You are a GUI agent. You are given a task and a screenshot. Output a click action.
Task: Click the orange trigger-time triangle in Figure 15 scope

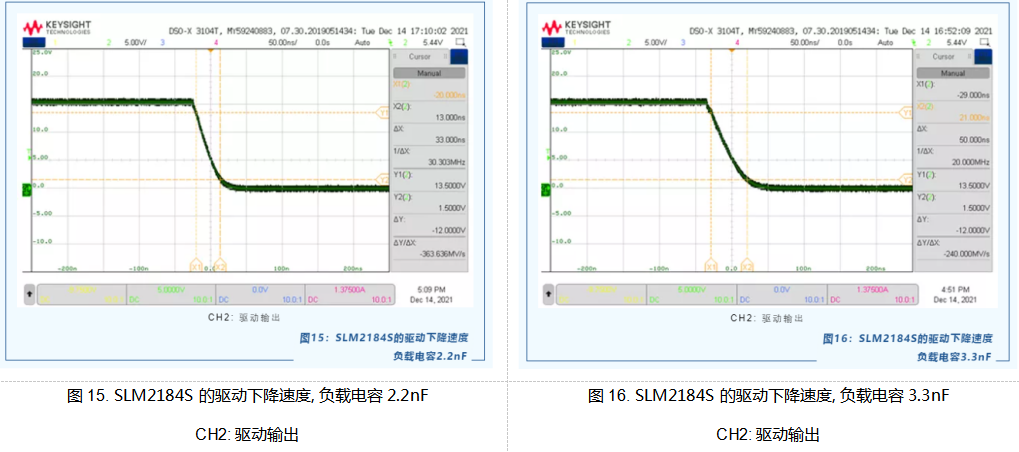pos(210,50)
